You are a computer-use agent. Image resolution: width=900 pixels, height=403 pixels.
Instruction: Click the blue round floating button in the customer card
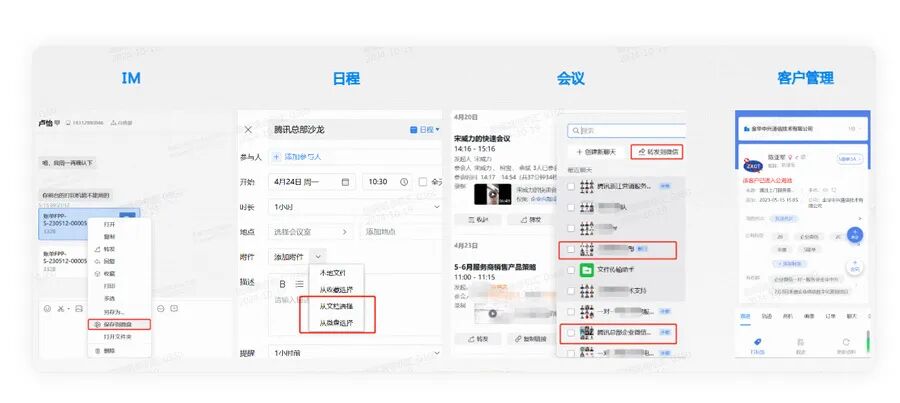[855, 235]
